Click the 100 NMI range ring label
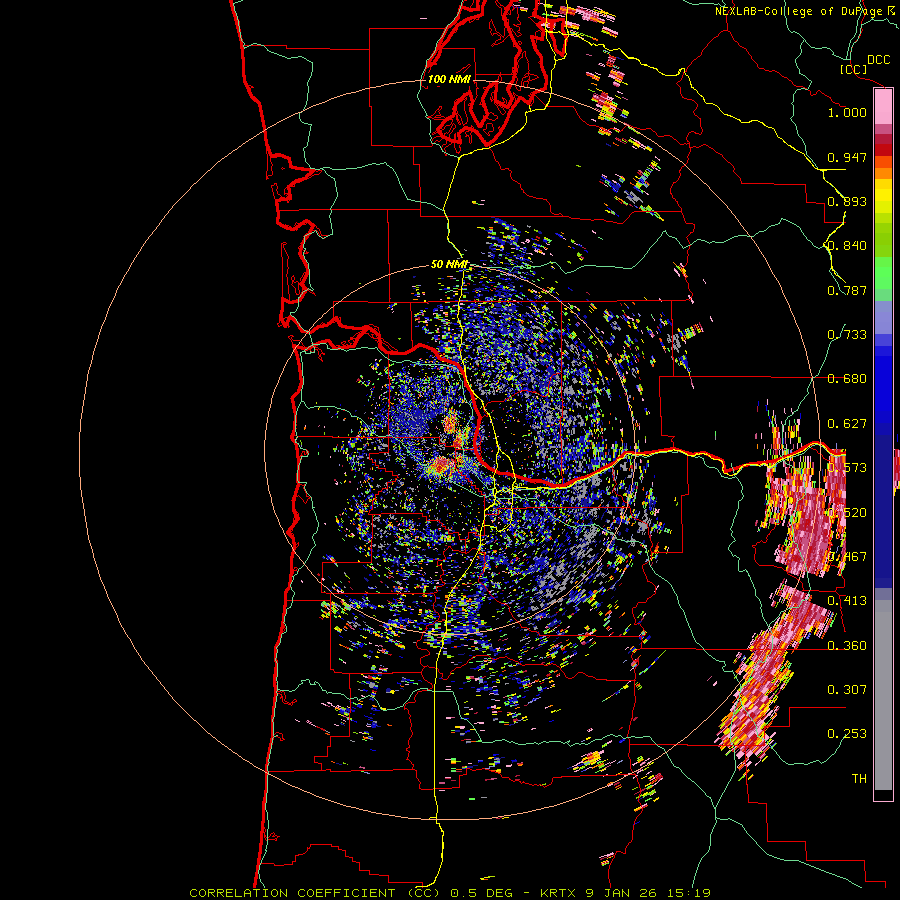 448,79
